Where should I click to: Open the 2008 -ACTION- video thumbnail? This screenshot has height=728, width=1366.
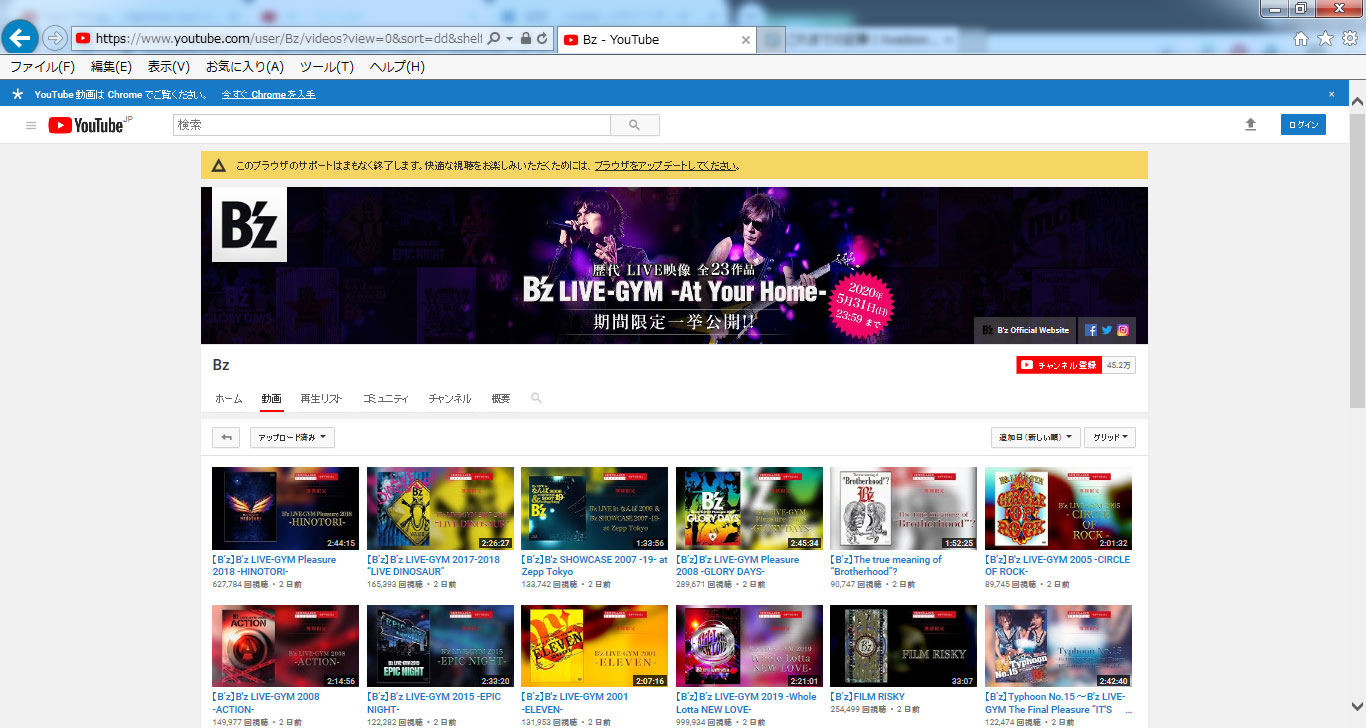point(285,646)
